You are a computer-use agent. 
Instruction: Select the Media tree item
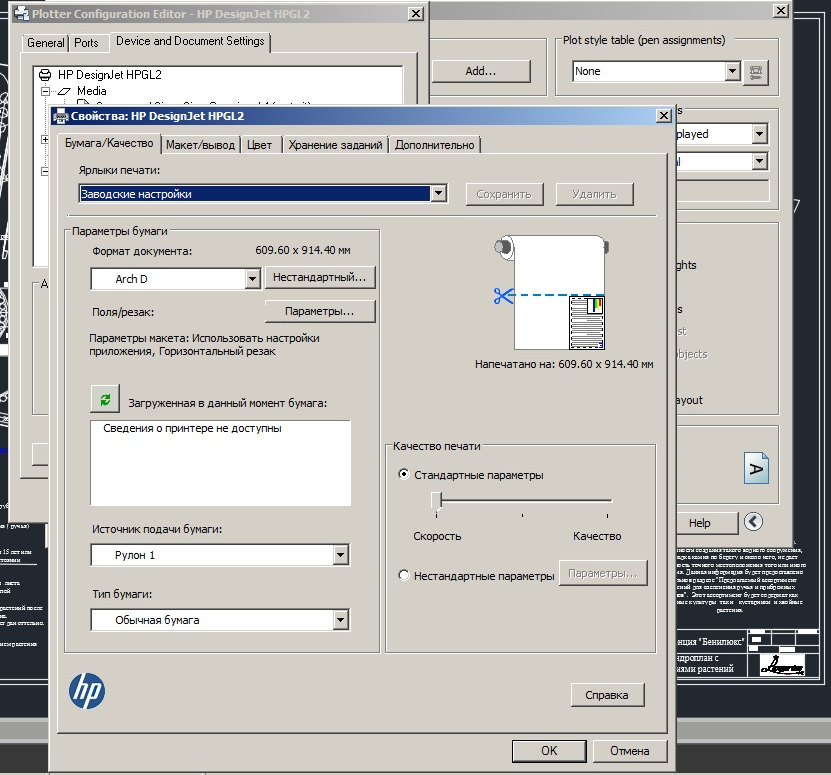[x=92, y=91]
